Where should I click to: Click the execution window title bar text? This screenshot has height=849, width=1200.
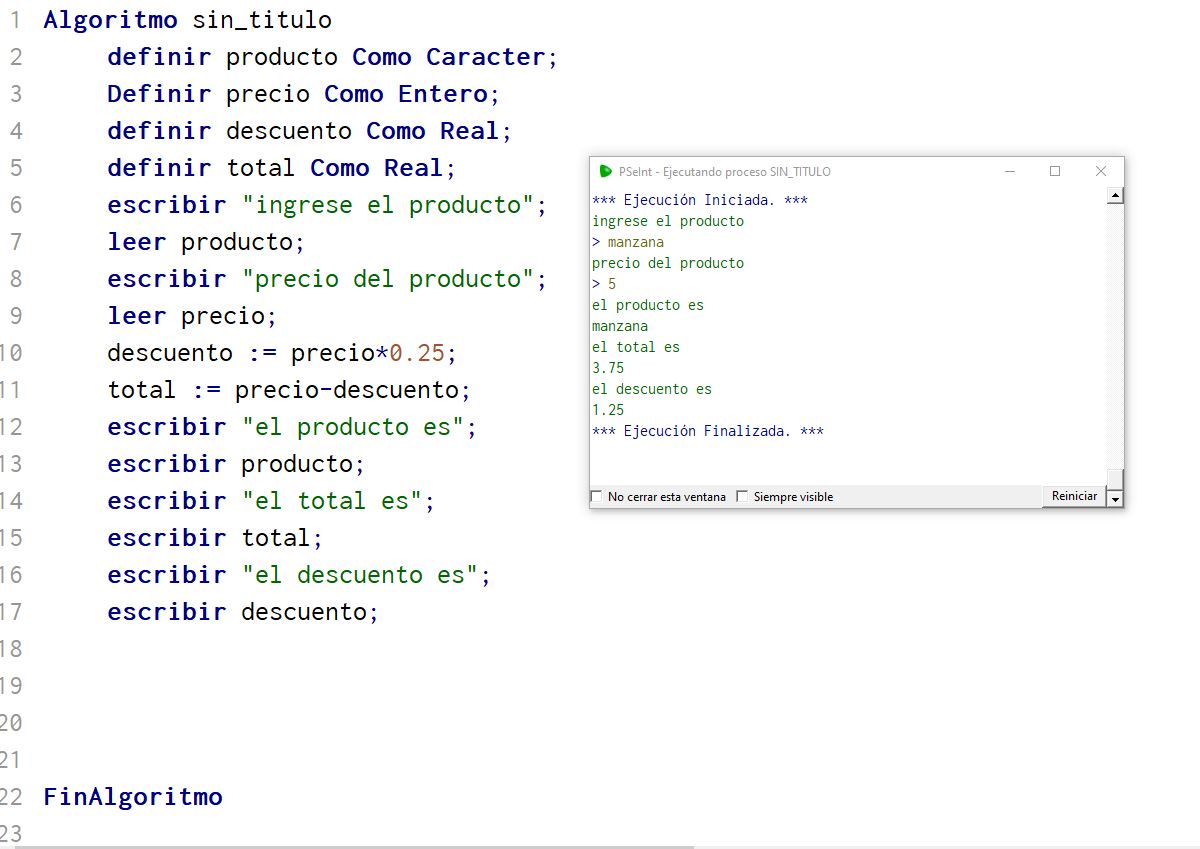[x=724, y=171]
